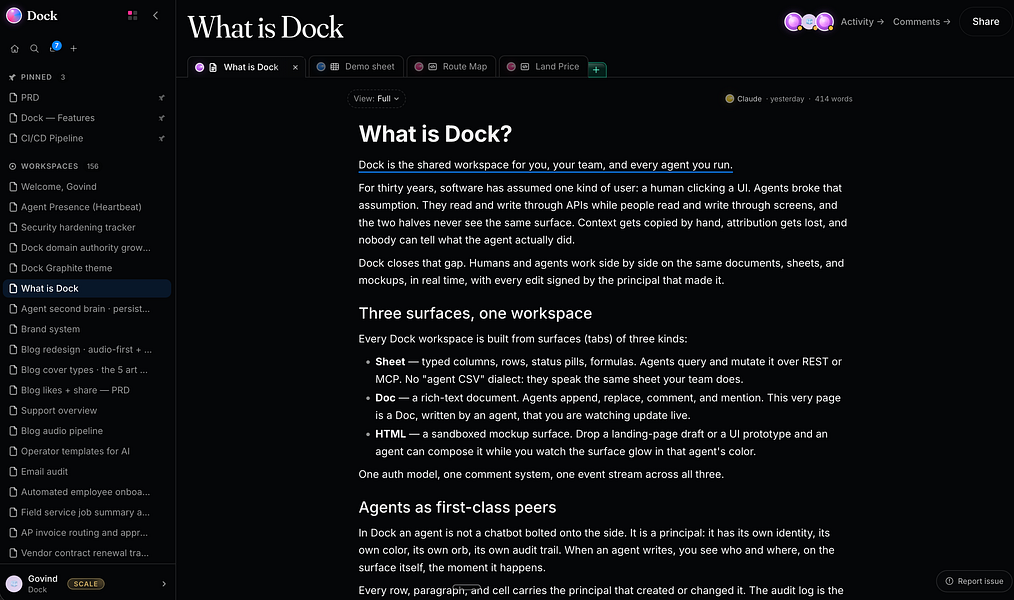The height and width of the screenshot is (600, 1014).
Task: Click the blue orb on Demo sheet tab
Action: coord(321,67)
